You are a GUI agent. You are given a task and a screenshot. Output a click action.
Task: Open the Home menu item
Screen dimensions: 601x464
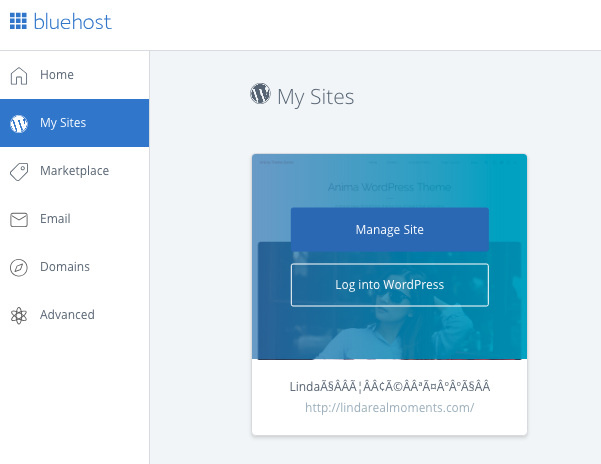click(x=74, y=75)
